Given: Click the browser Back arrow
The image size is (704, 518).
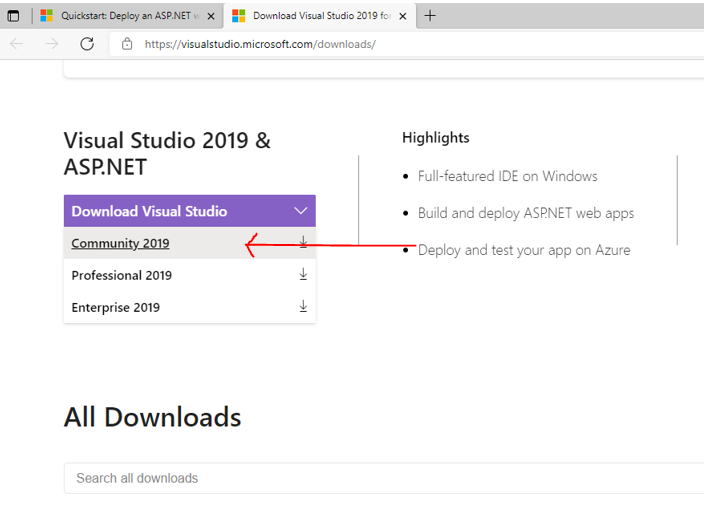Looking at the screenshot, I should [x=17, y=44].
